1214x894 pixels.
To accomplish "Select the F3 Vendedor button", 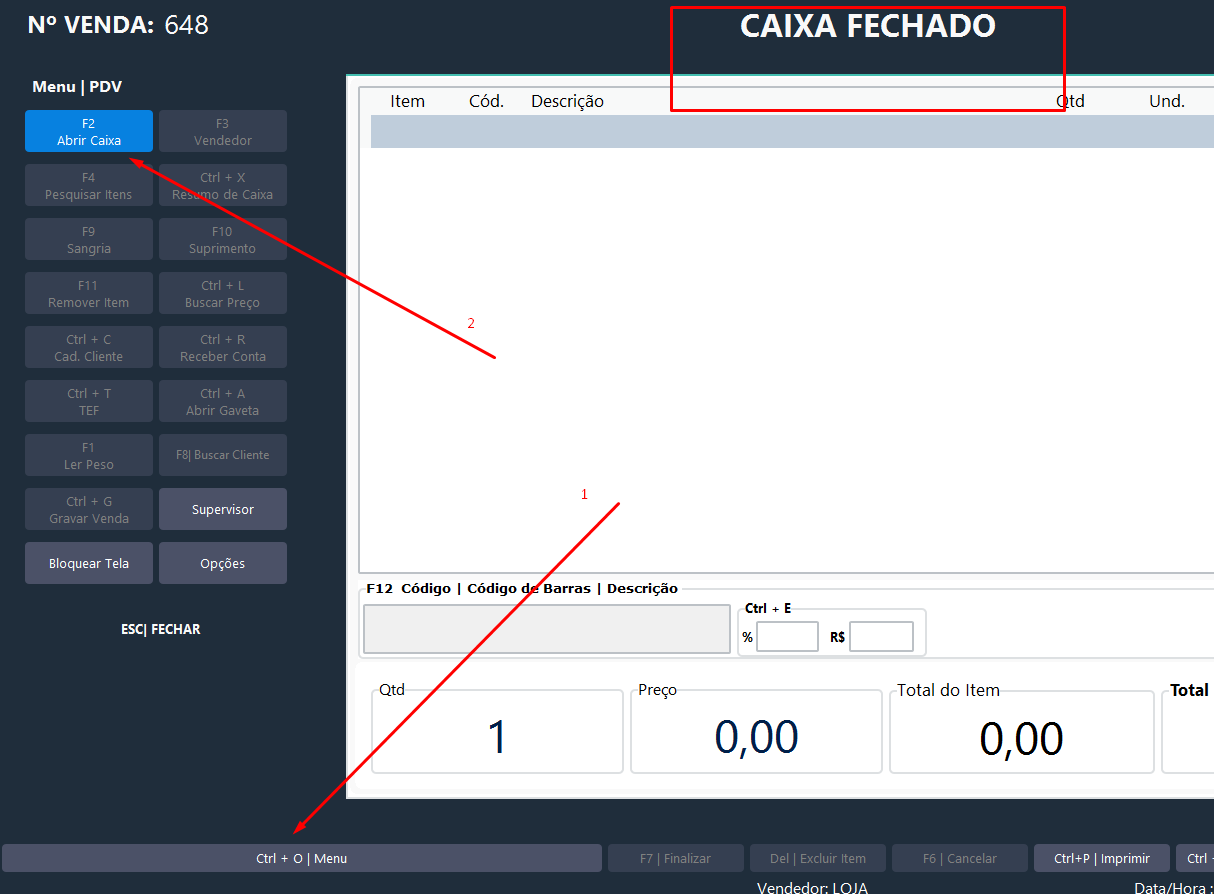I will coord(223,131).
